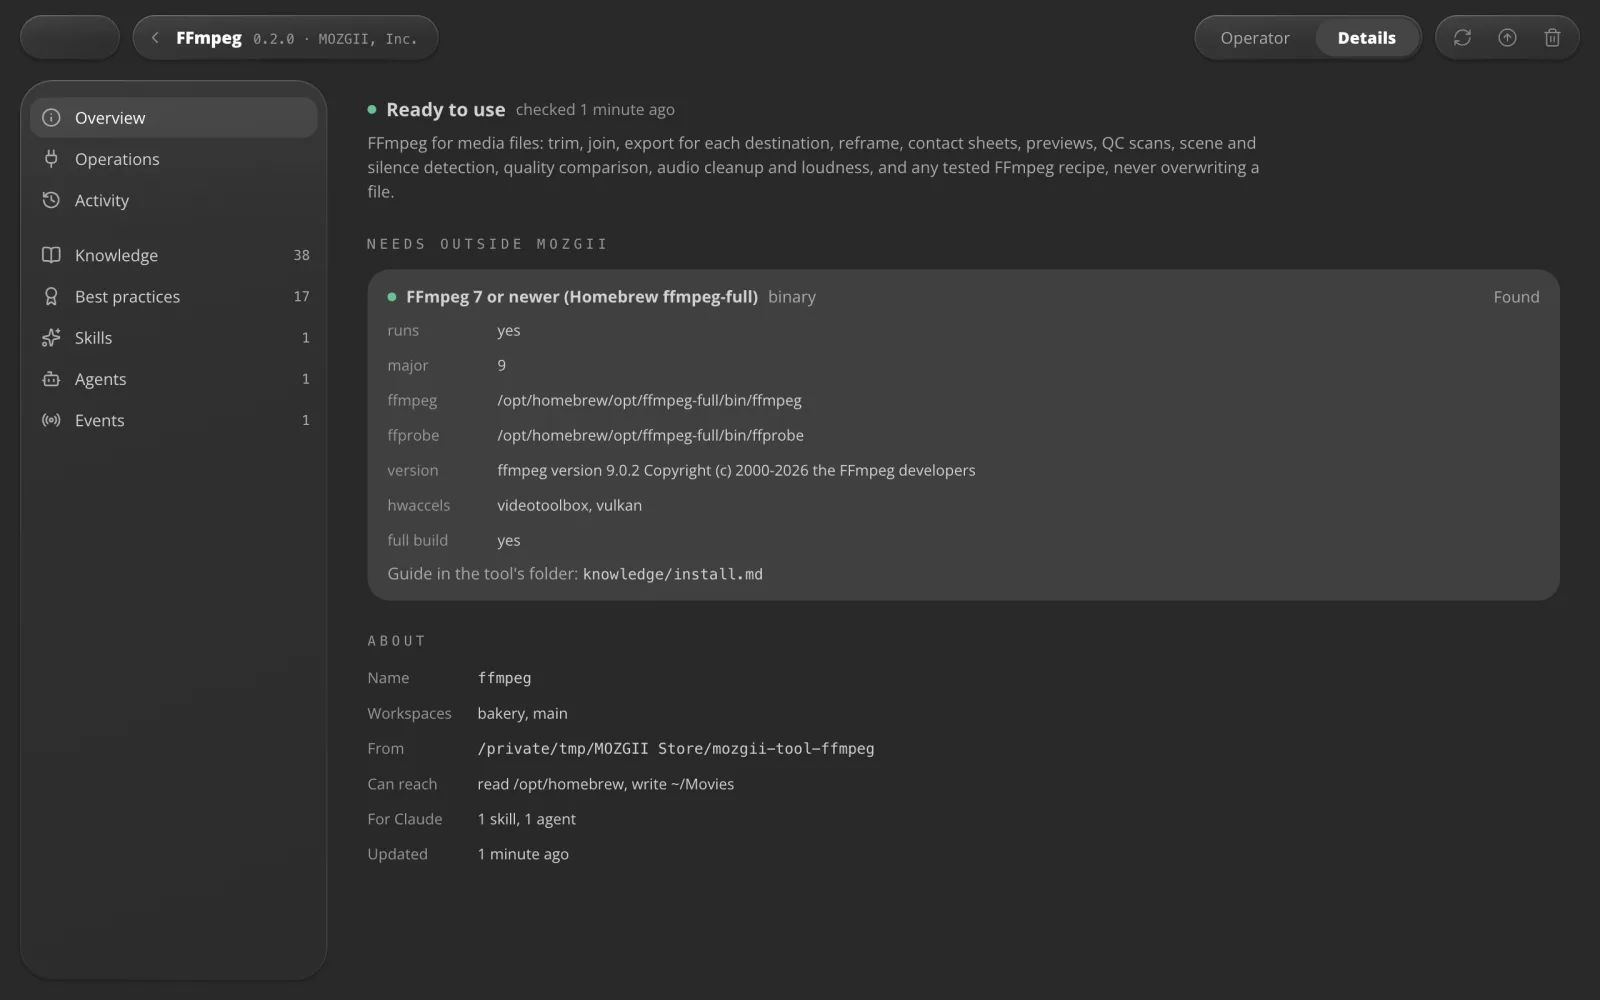Click the upload arrow icon in toolbar
Screen dimensions: 1600x1000
pyautogui.click(x=1507, y=38)
